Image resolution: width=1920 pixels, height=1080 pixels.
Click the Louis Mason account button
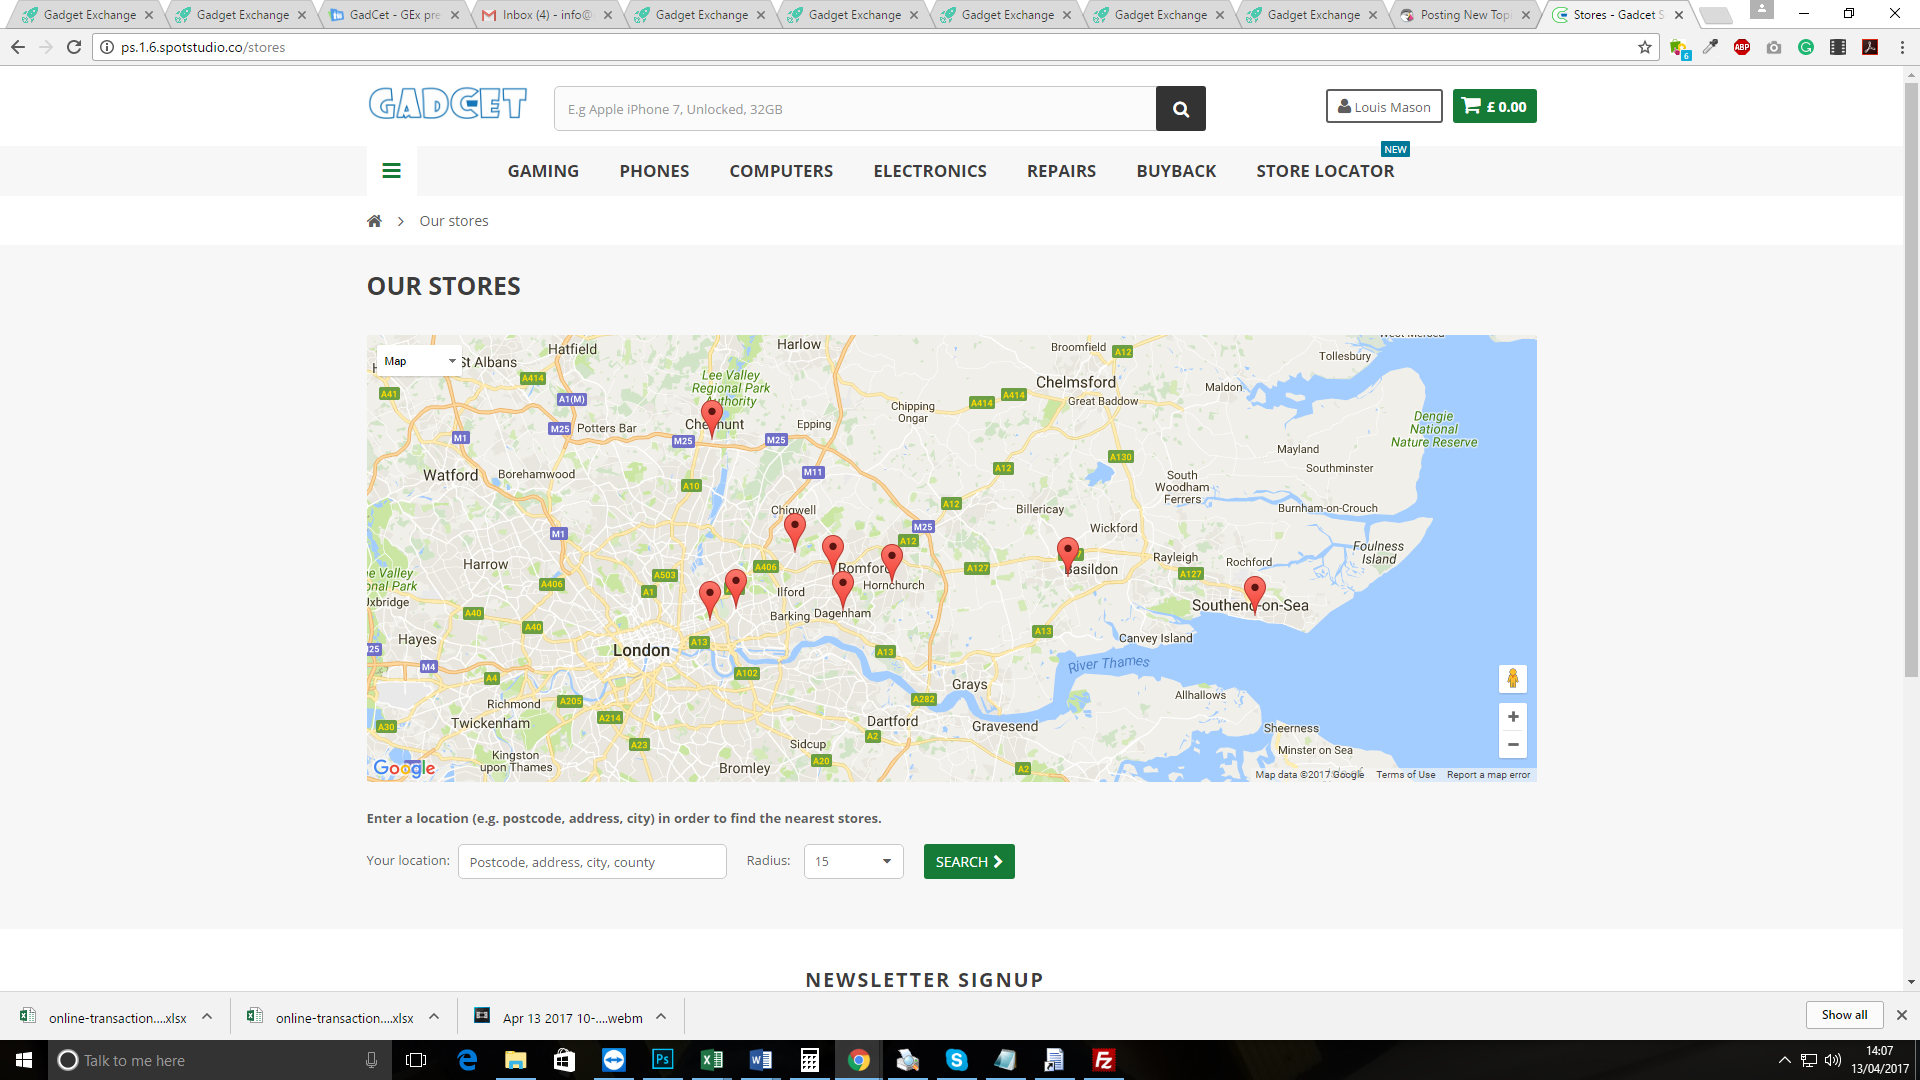[1384, 107]
